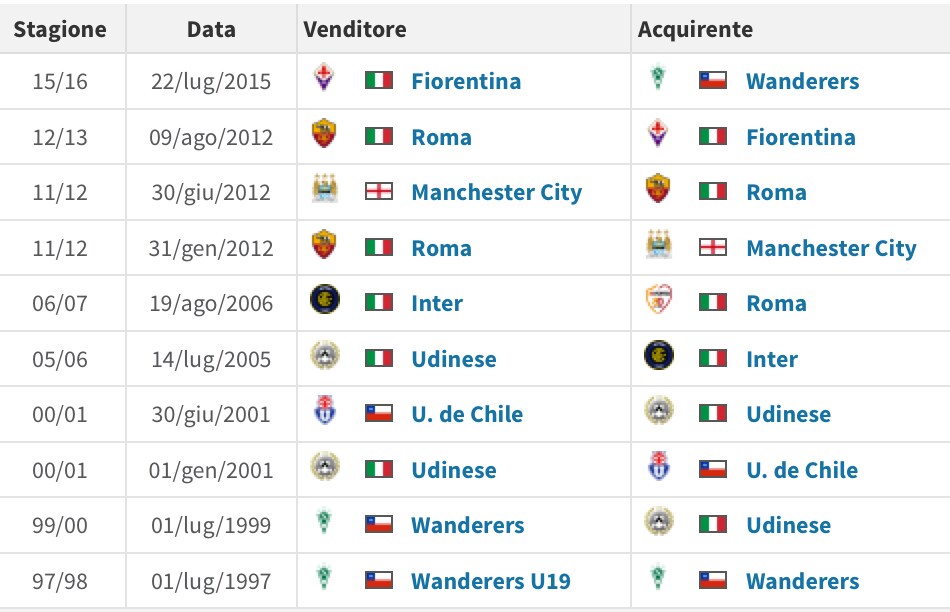Open Manchester City link in buyer column
950x612 pixels.
pos(831,248)
